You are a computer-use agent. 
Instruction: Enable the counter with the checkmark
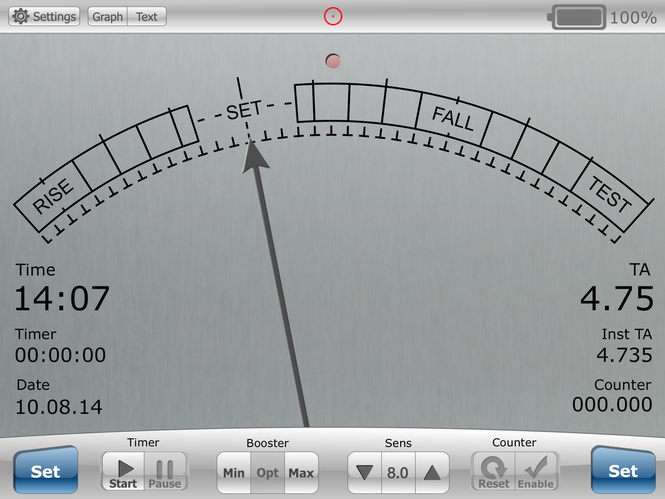[535, 471]
